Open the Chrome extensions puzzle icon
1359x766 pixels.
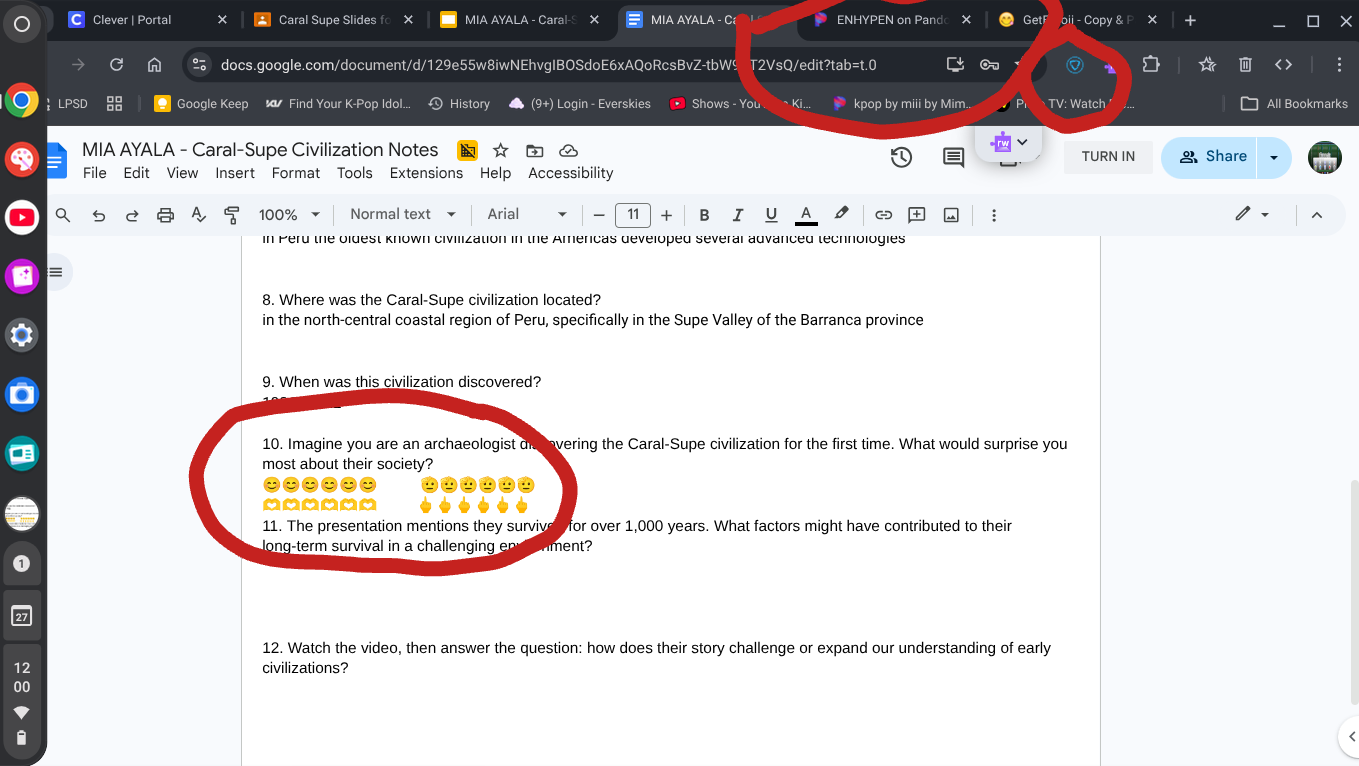point(1151,64)
